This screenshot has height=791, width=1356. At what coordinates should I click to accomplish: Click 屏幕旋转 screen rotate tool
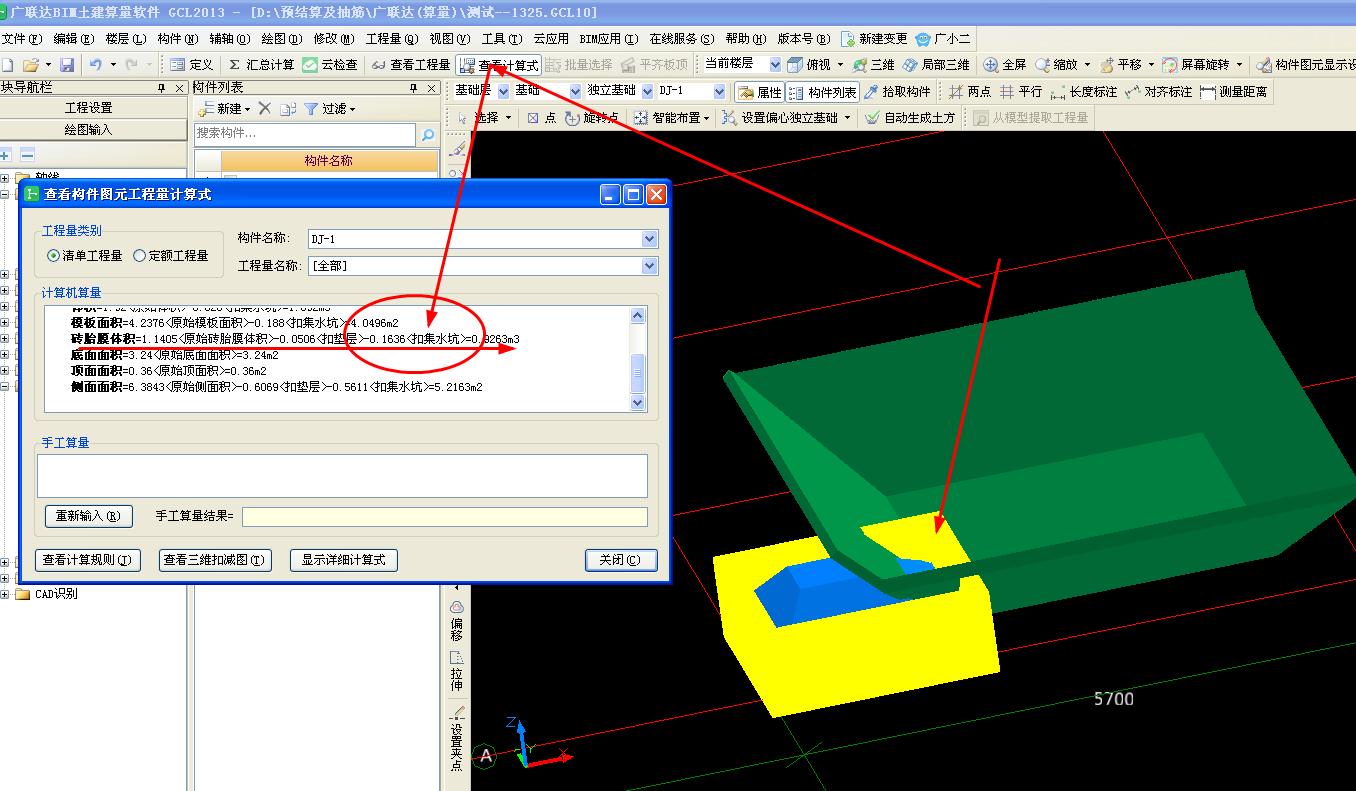[1197, 64]
